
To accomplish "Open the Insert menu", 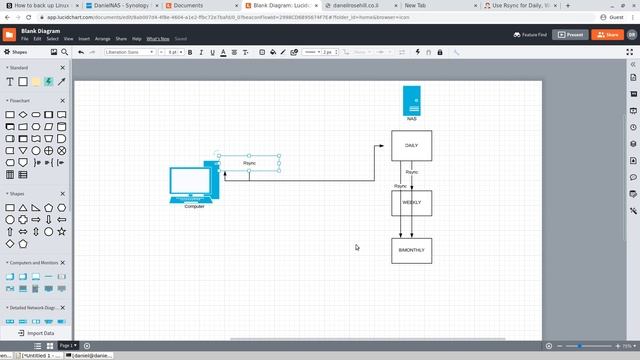I will [84, 39].
